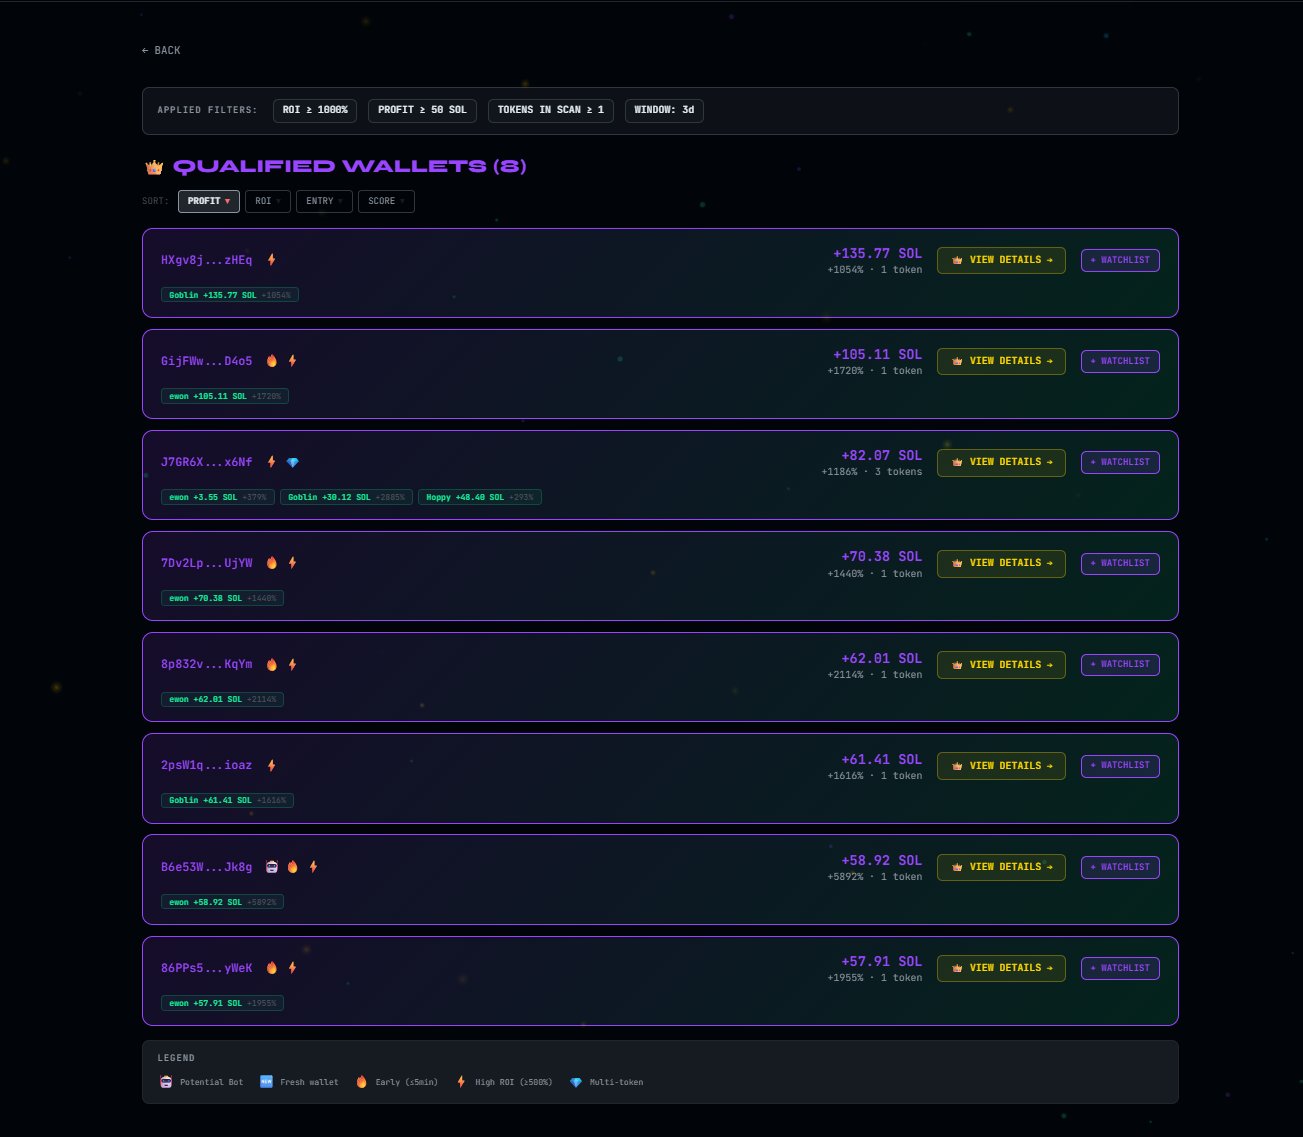Screen dimensions: 1303x1137
Task: Click wallet address 7Dv2Lp...UjYW
Action: pos(207,563)
